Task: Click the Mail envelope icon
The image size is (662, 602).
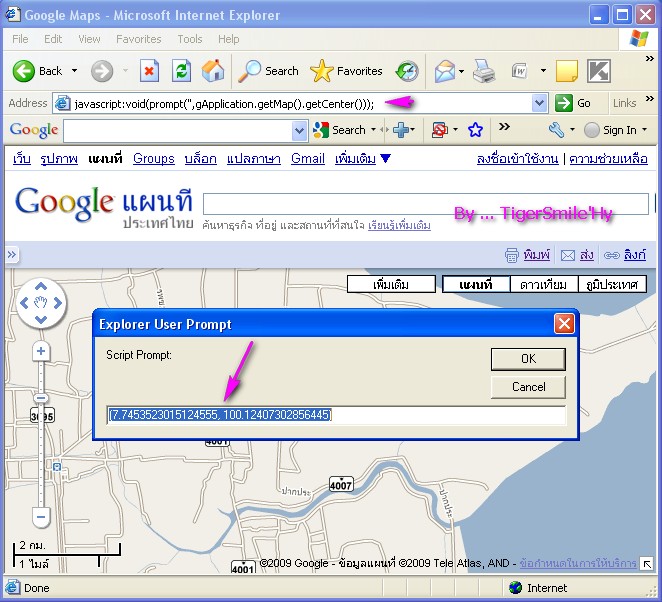Action: [445, 71]
